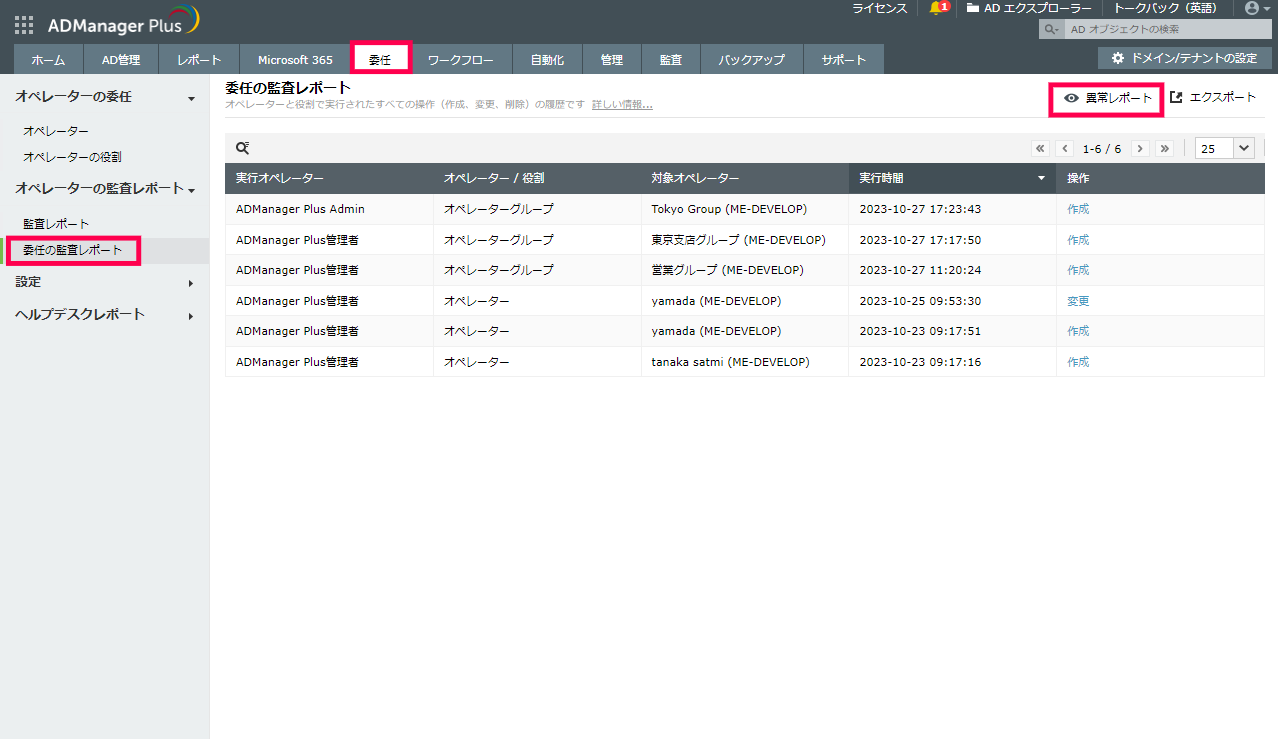Screen dimensions: 1278x739
Task: Focus the AD オブジェクトの検索 field
Action: tap(1167, 29)
